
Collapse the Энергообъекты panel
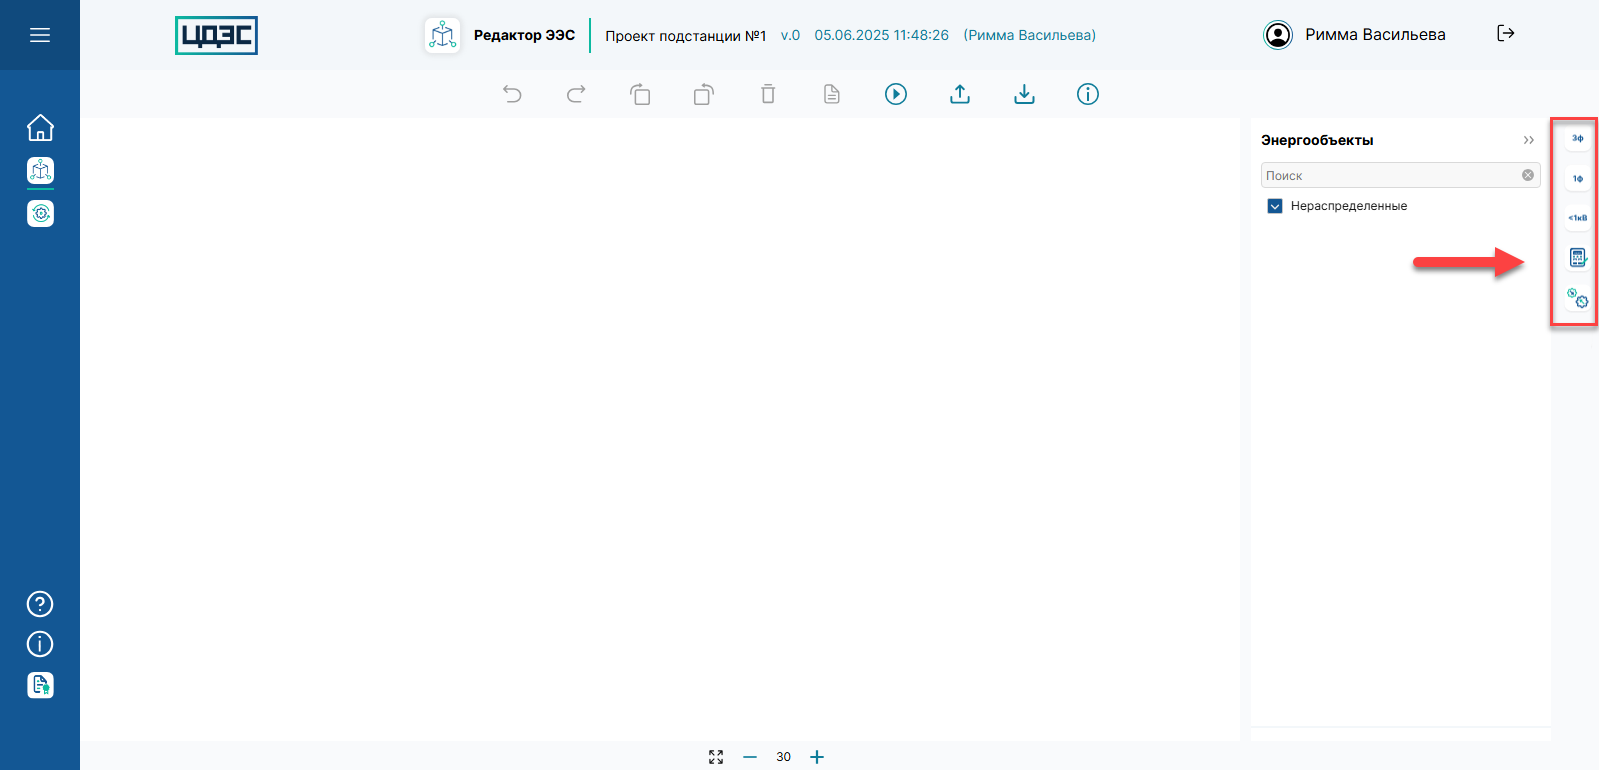point(1528,140)
